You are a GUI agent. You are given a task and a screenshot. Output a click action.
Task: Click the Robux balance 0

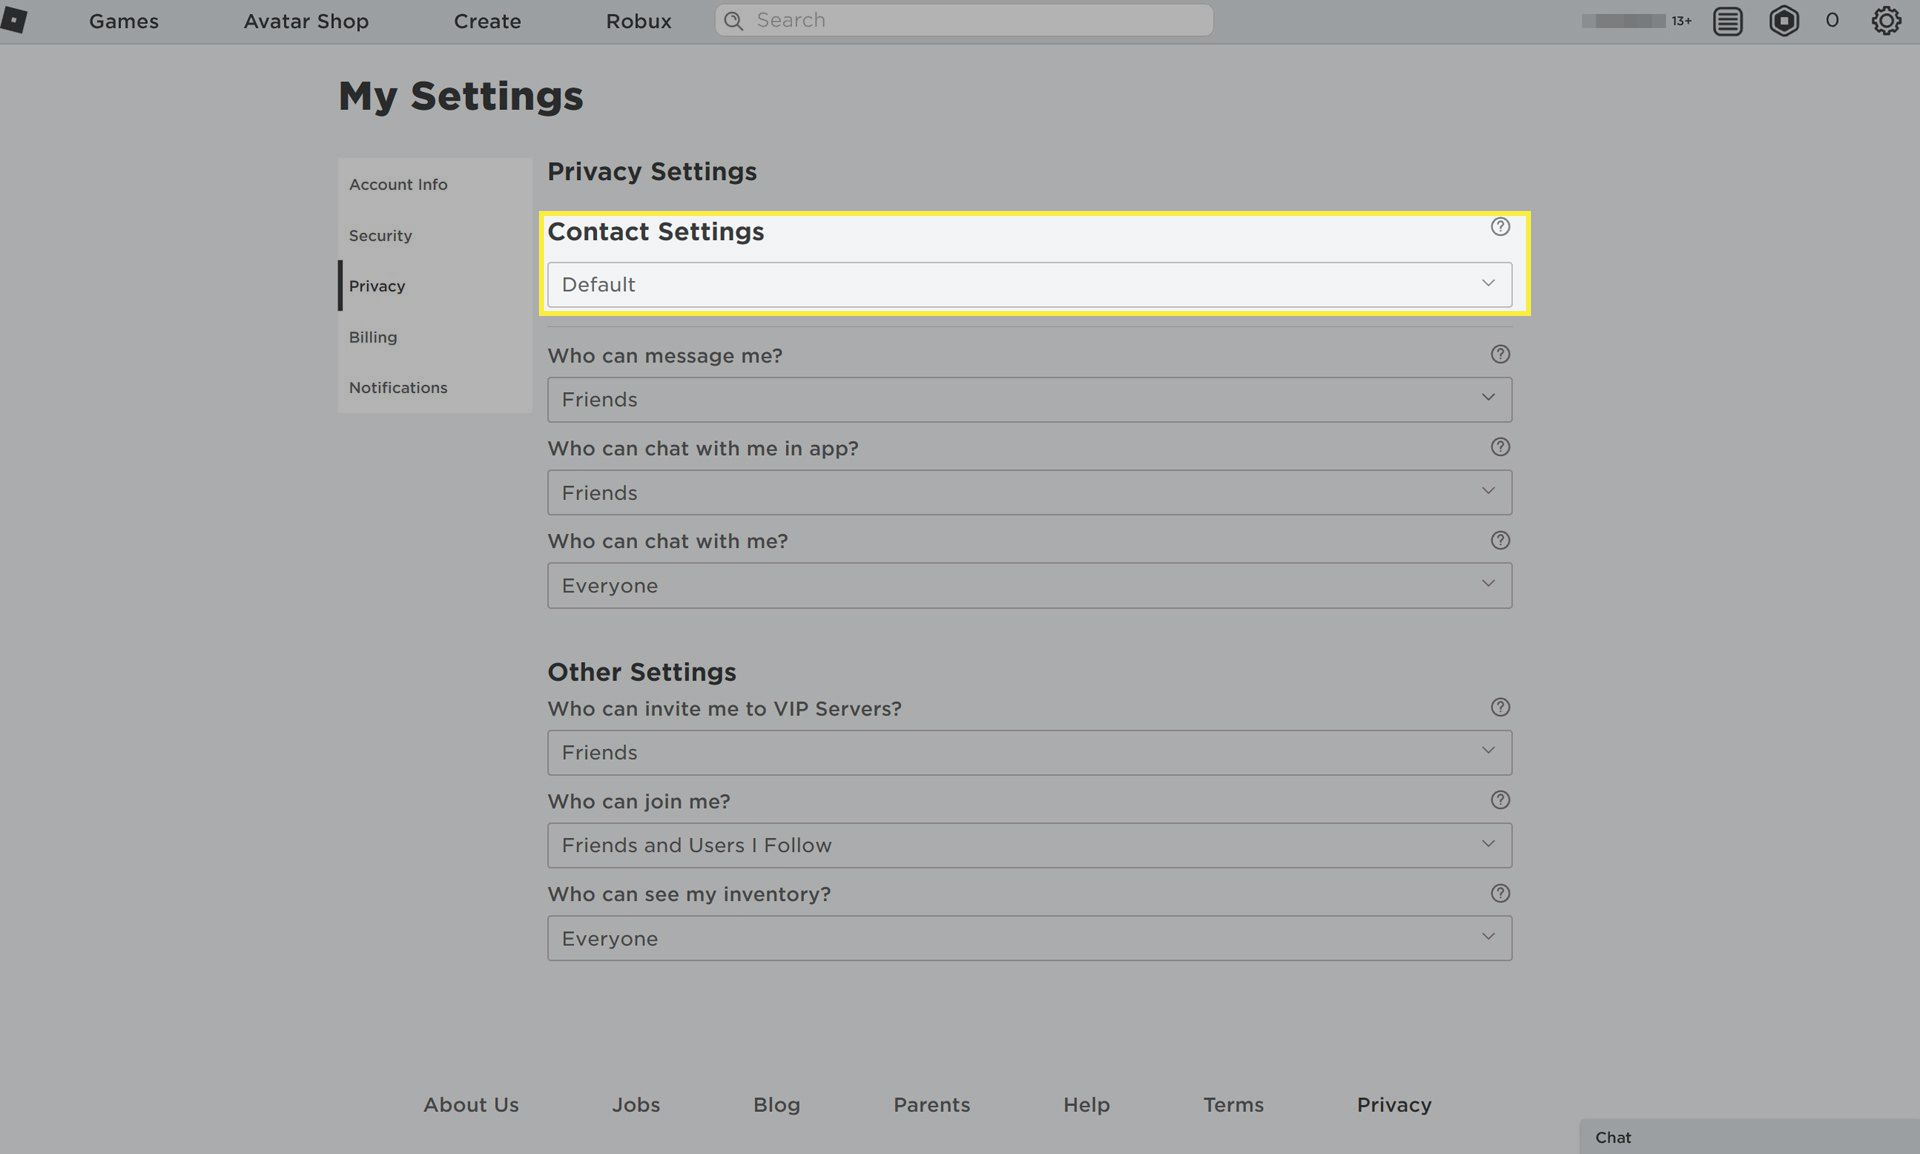point(1832,20)
